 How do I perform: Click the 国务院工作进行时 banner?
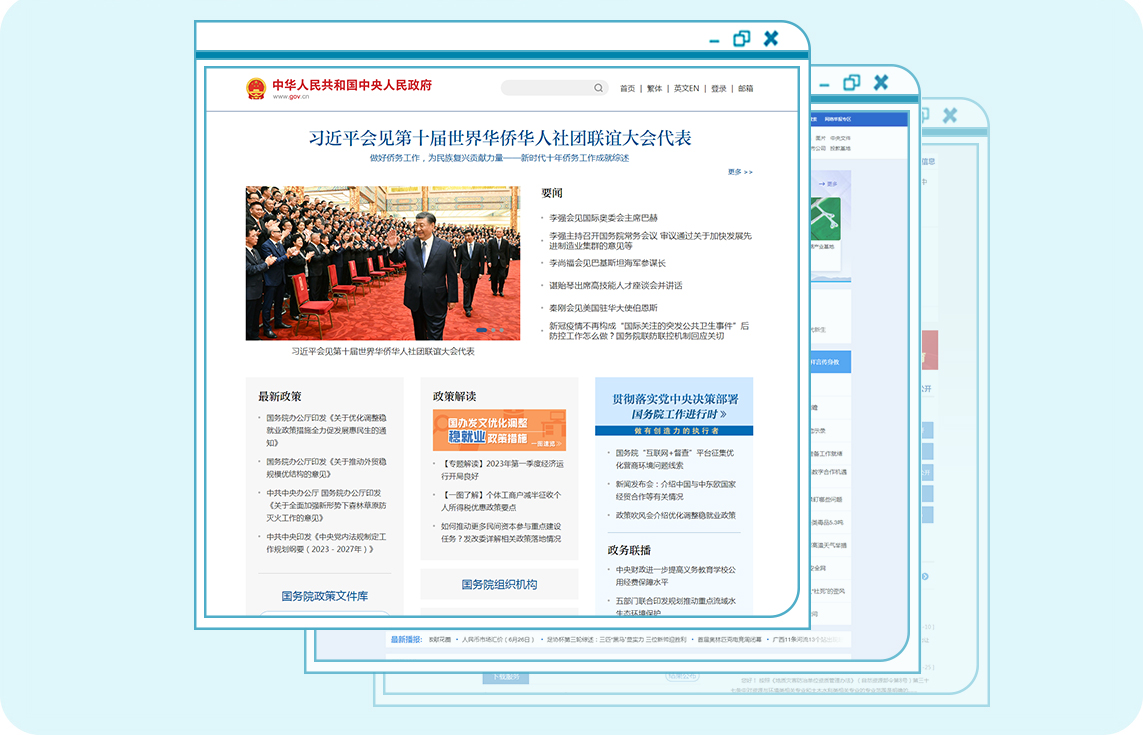pyautogui.click(x=674, y=407)
